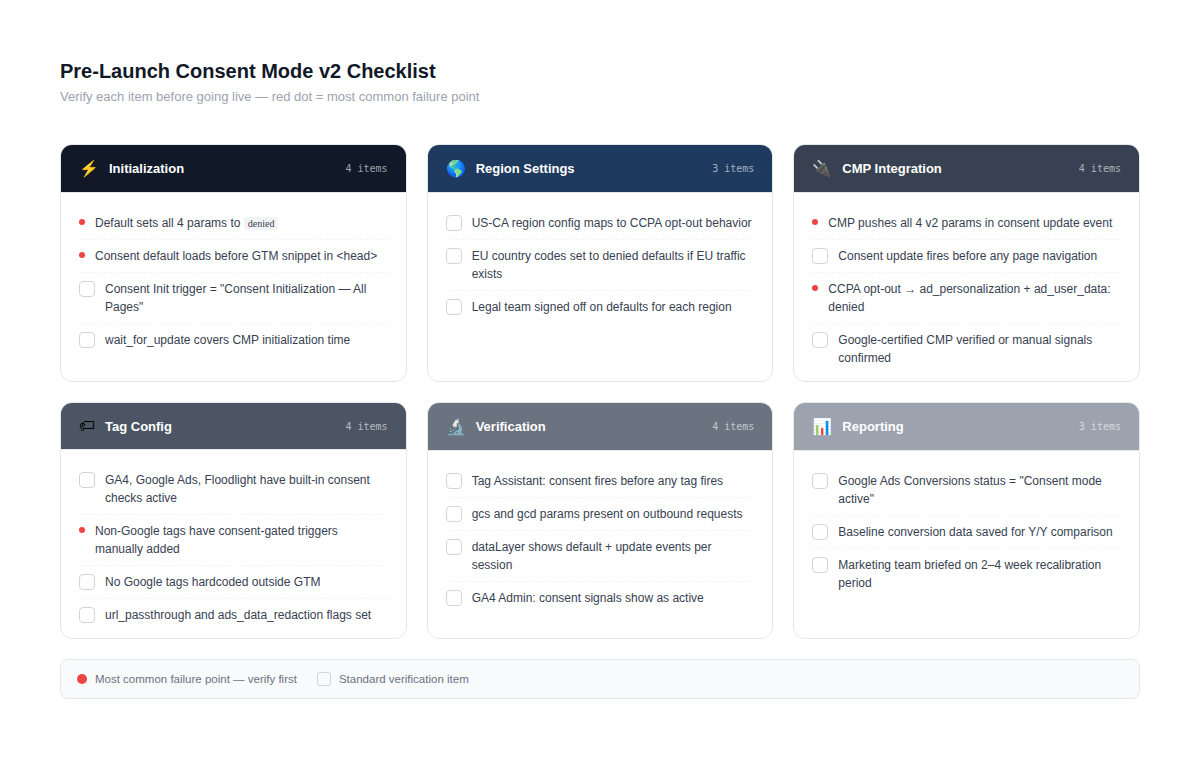Click the lightning bolt Initialization icon
The height and width of the screenshot is (759, 1200).
[89, 169]
